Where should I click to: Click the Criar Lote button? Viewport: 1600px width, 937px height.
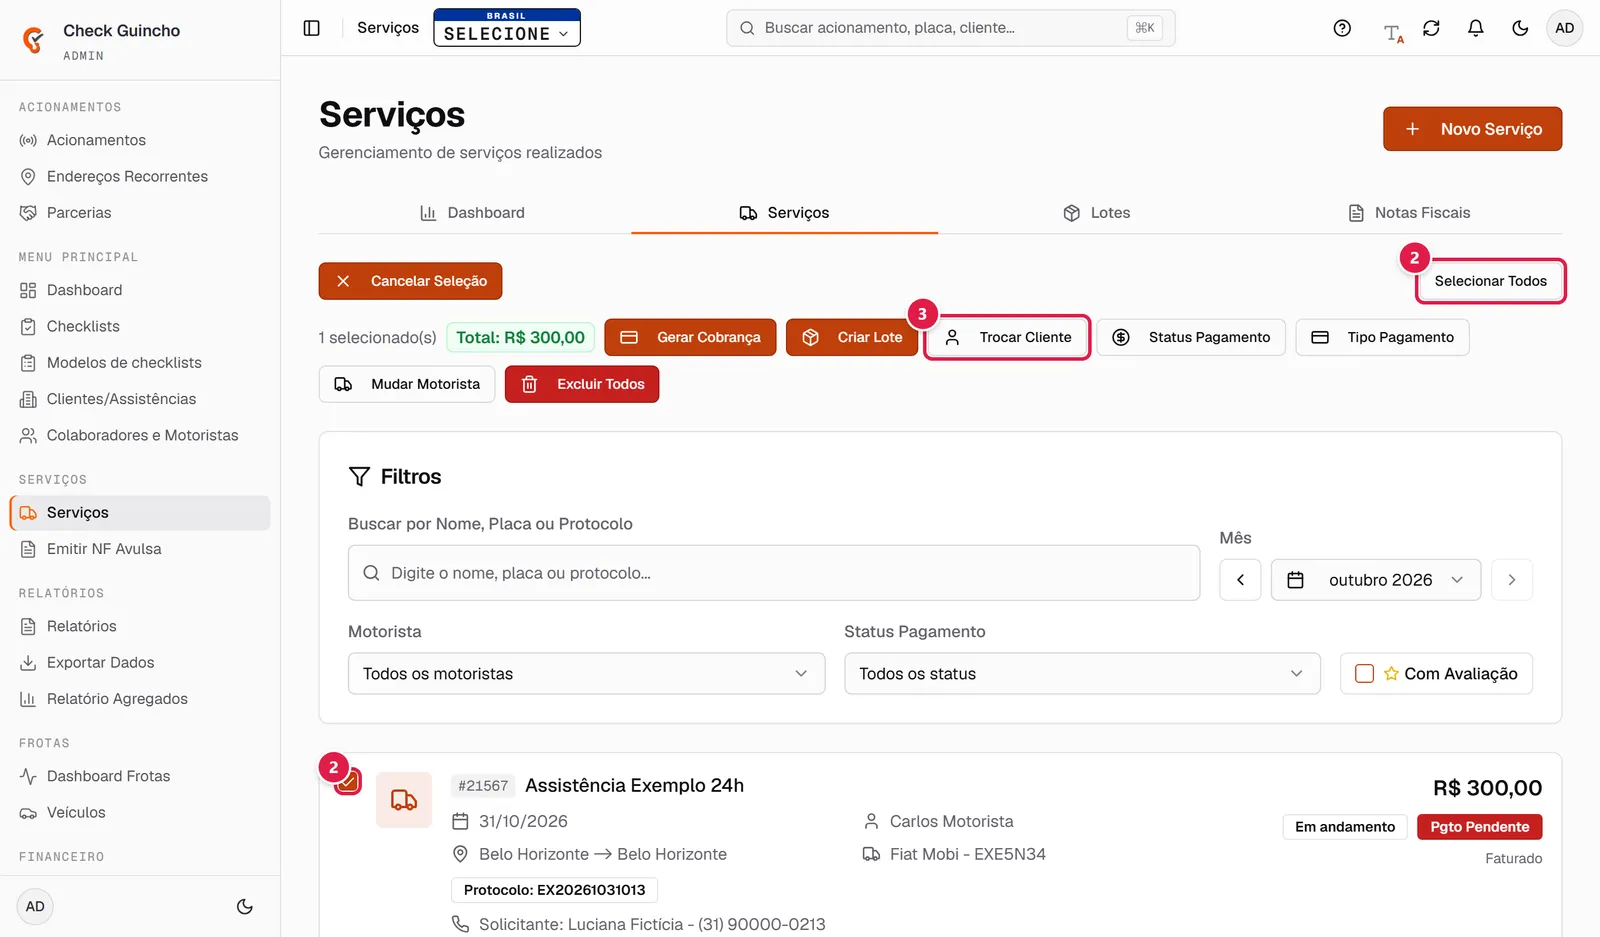pyautogui.click(x=852, y=338)
